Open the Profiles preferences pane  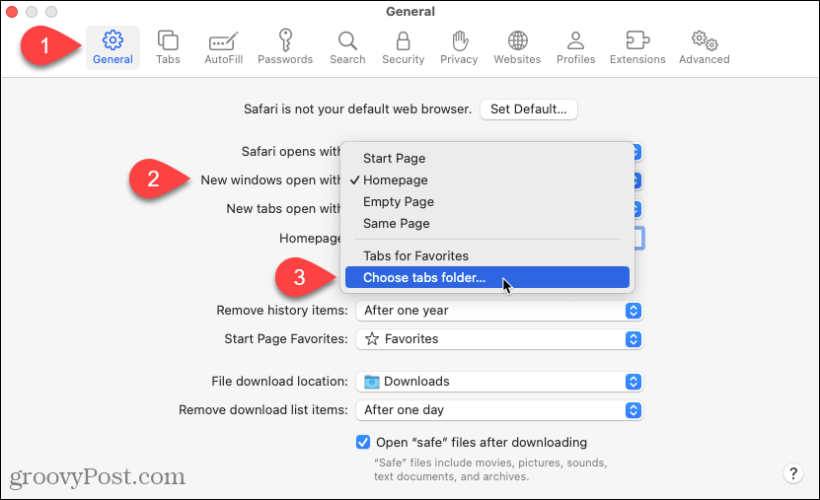tap(575, 48)
